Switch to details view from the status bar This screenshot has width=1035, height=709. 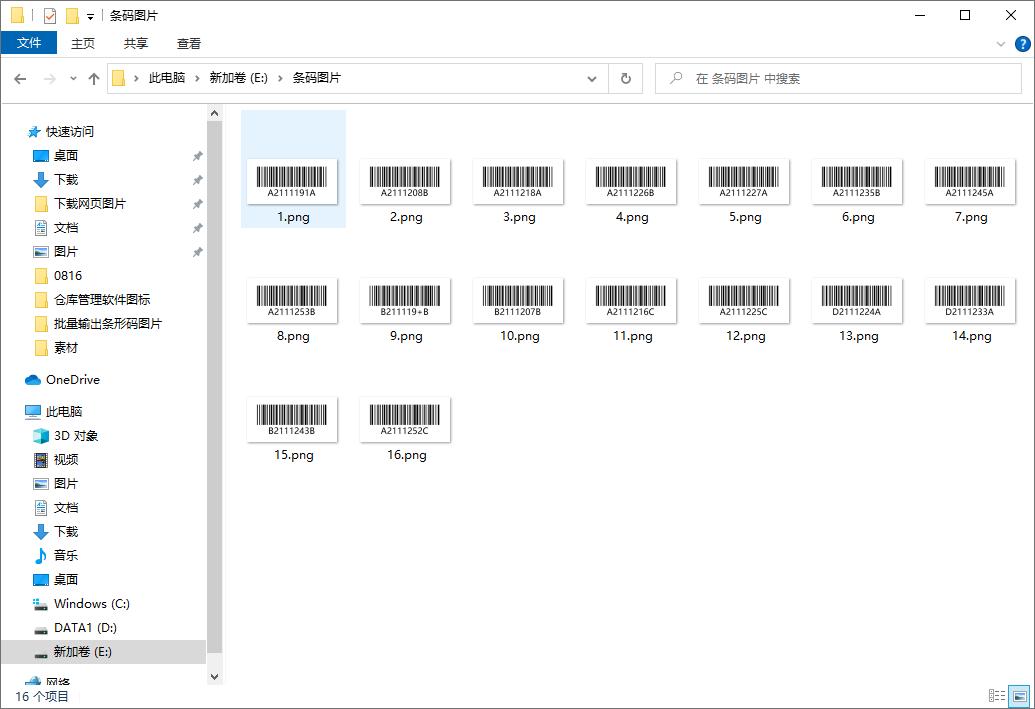[996, 694]
